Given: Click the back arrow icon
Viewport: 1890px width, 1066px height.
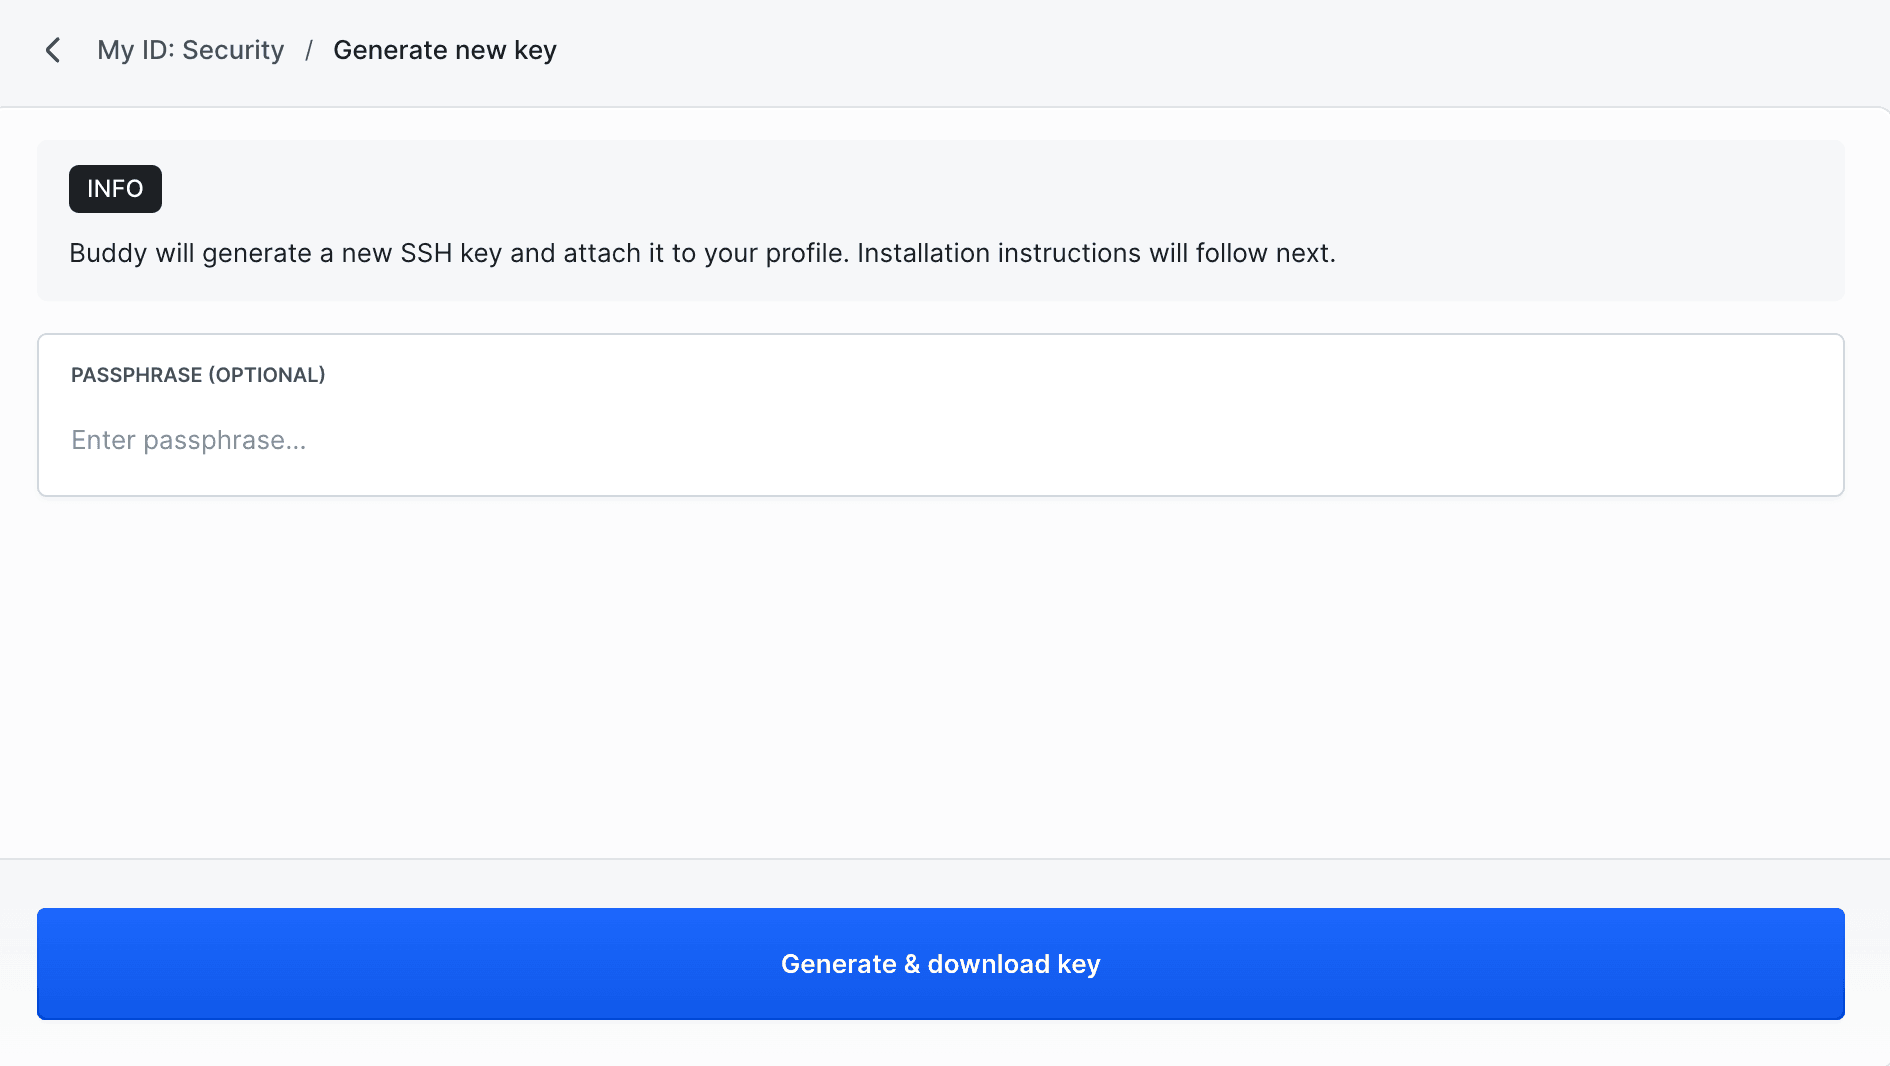Looking at the screenshot, I should [x=53, y=50].
